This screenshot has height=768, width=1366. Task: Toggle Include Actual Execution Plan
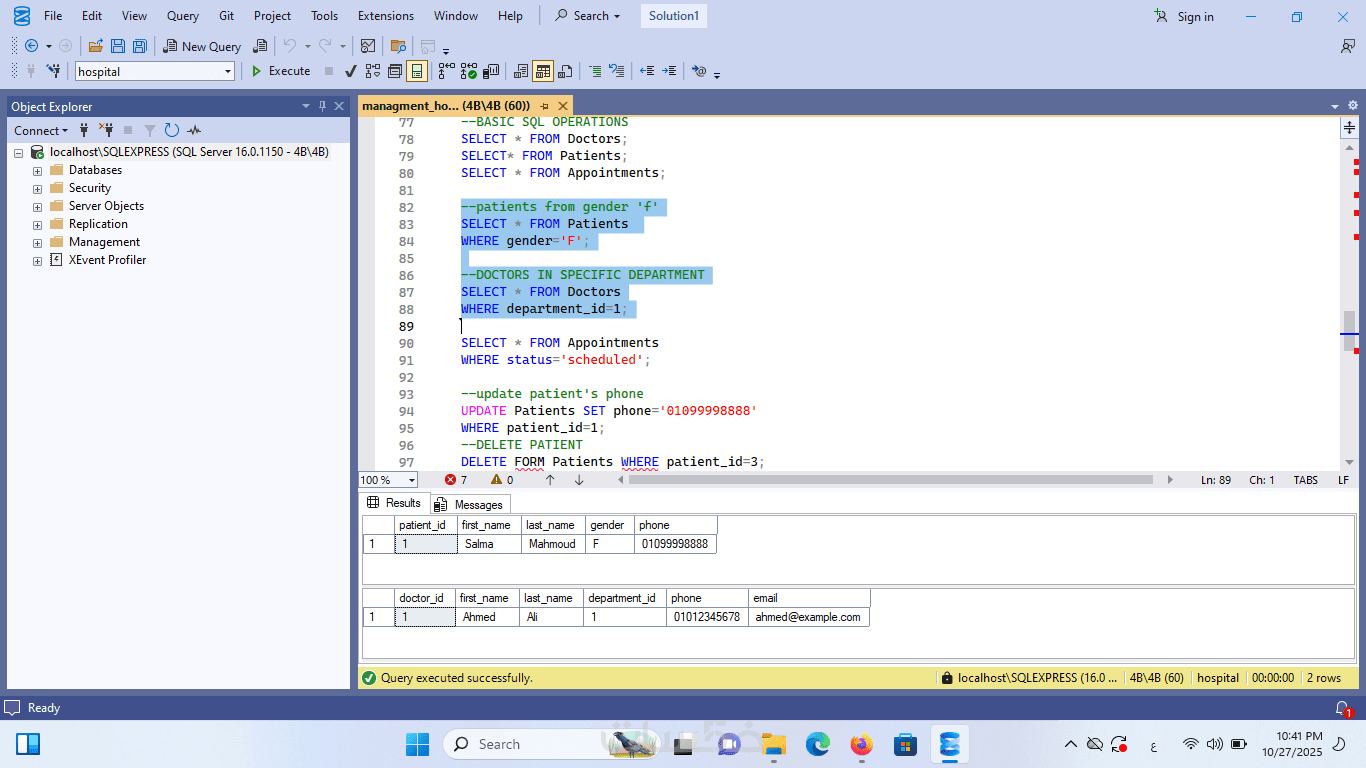[445, 71]
